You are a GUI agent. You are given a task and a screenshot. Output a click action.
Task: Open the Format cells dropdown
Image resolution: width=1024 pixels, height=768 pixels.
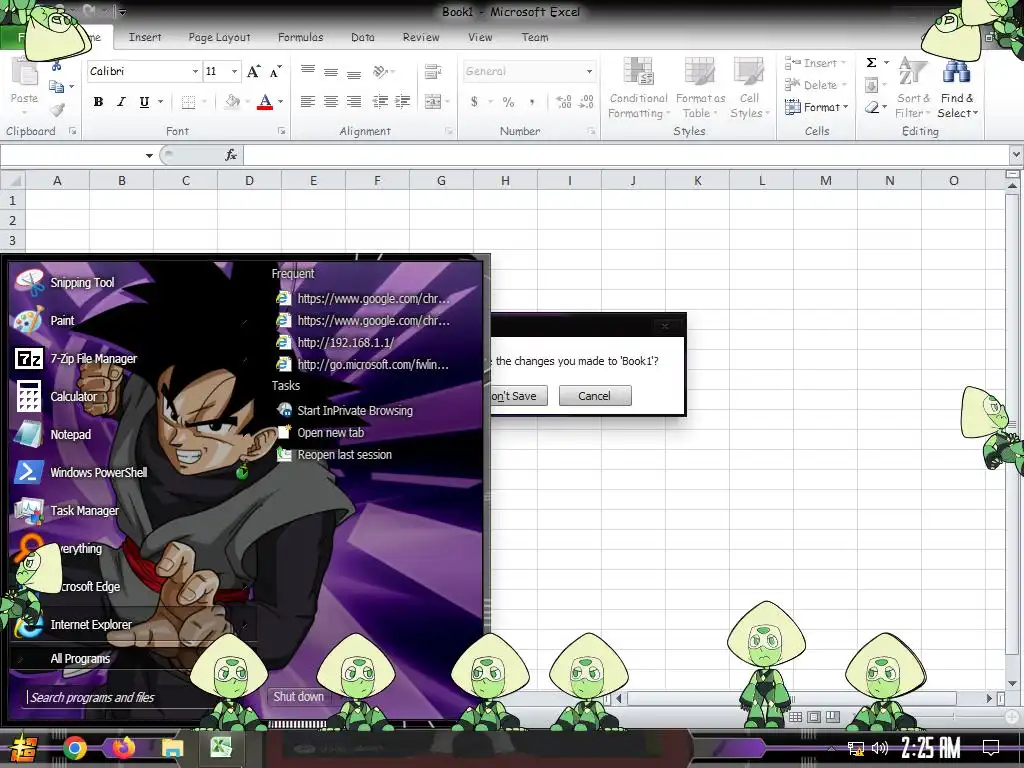pyautogui.click(x=816, y=106)
